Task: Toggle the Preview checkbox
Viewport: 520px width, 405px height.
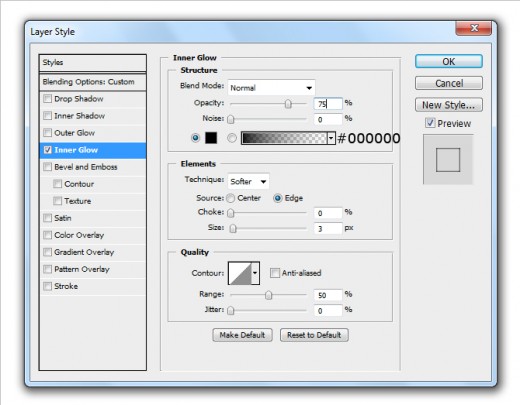Action: [430, 123]
